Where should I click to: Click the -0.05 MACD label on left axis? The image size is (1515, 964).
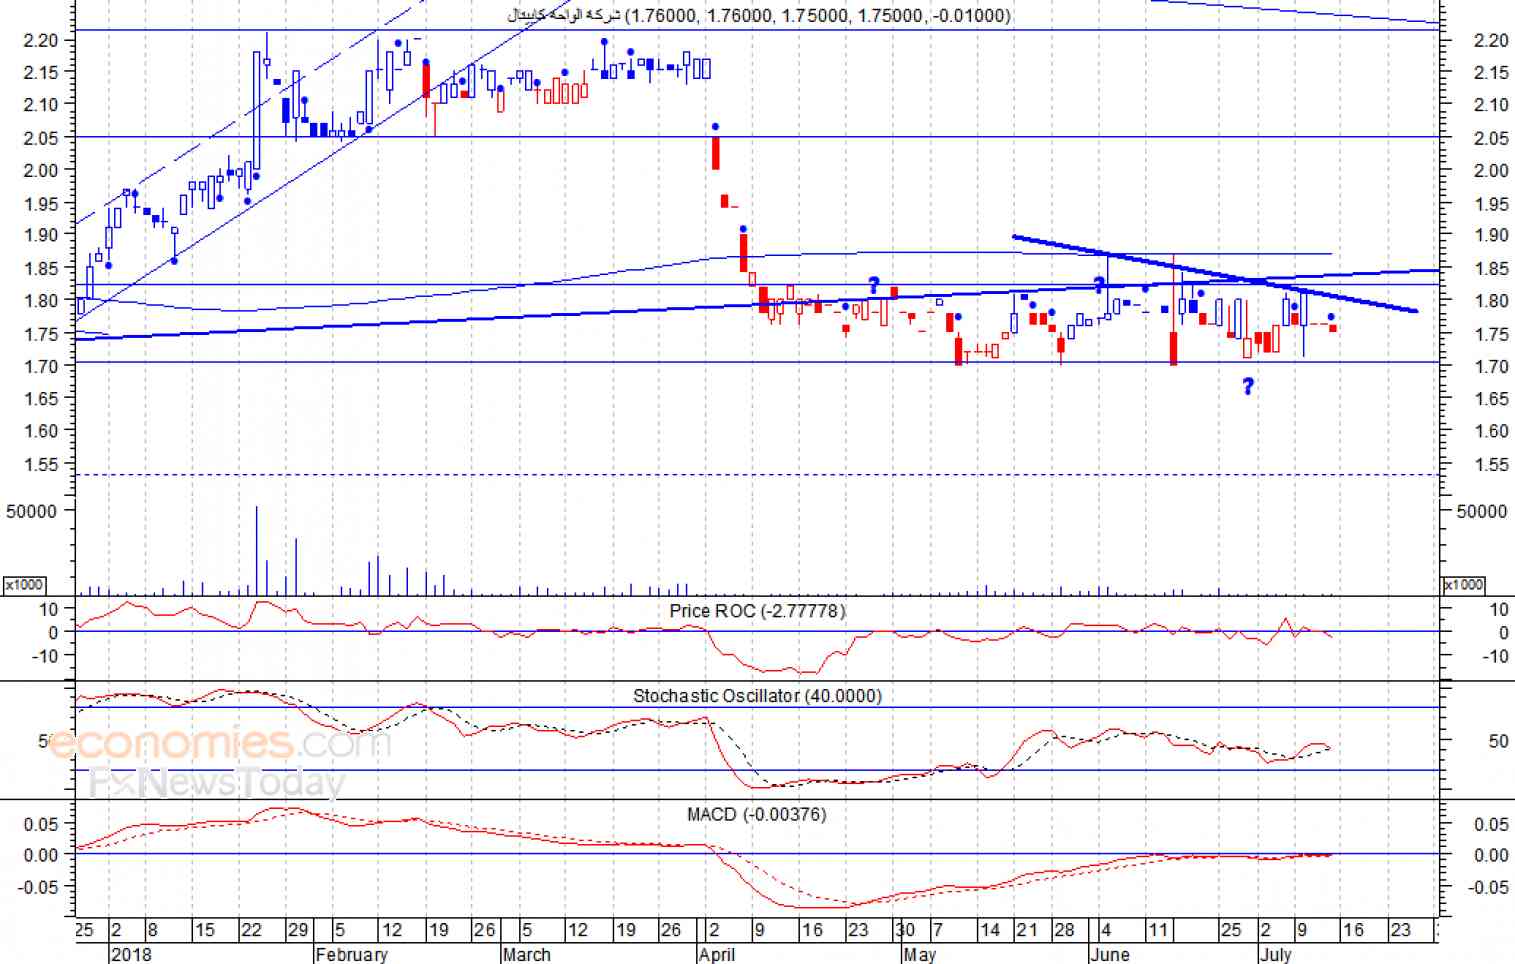[38, 886]
